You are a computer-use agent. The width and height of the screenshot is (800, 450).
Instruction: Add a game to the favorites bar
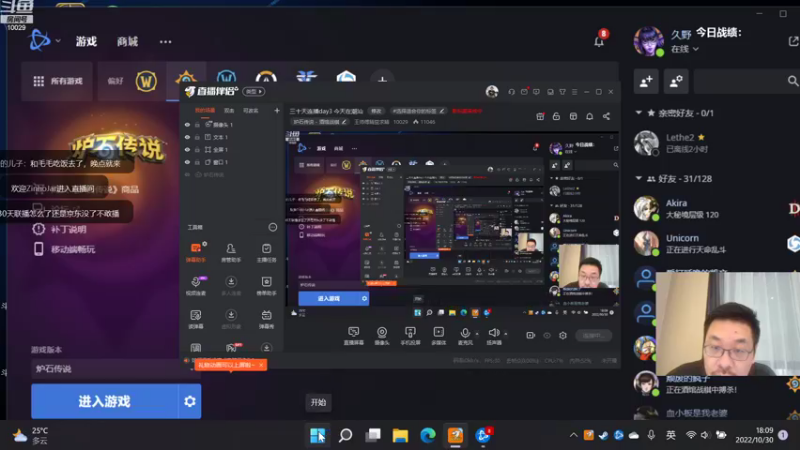click(382, 79)
